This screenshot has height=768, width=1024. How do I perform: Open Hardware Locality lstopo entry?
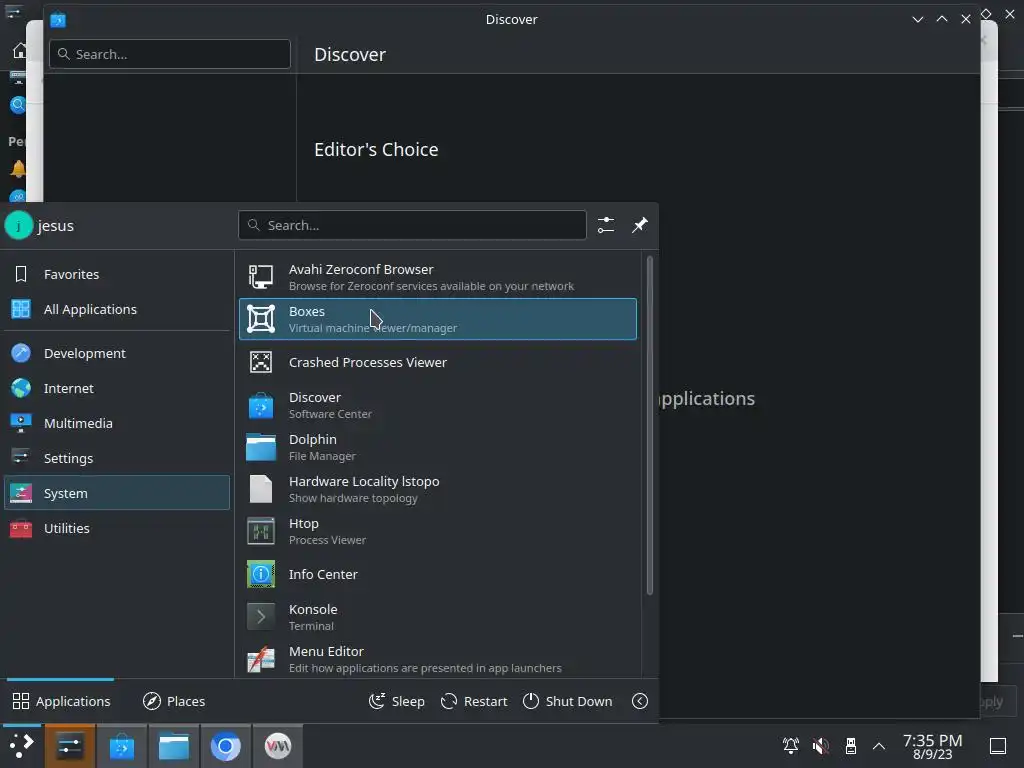tap(438, 489)
